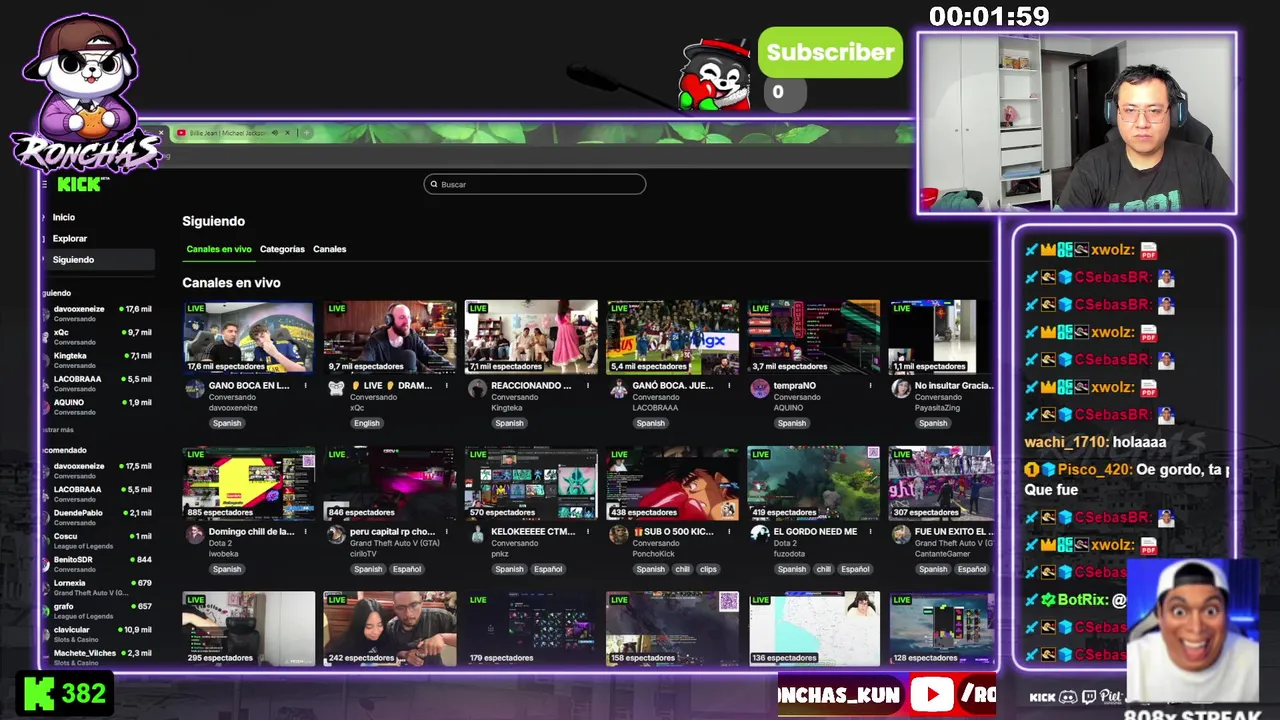Open three-dot menu on SUB O 500 KIC card
This screenshot has width=1280, height=720.
click(729, 531)
